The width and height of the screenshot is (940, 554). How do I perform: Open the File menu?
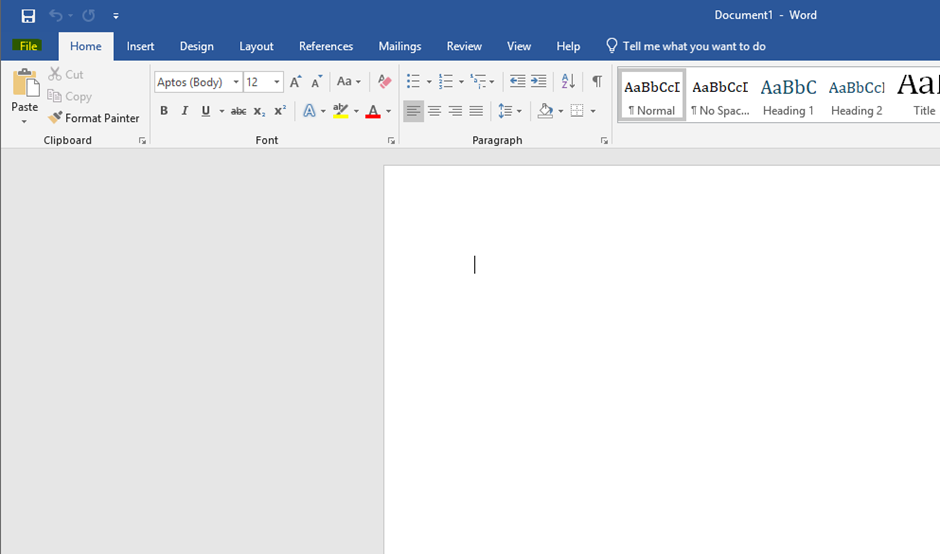28,46
